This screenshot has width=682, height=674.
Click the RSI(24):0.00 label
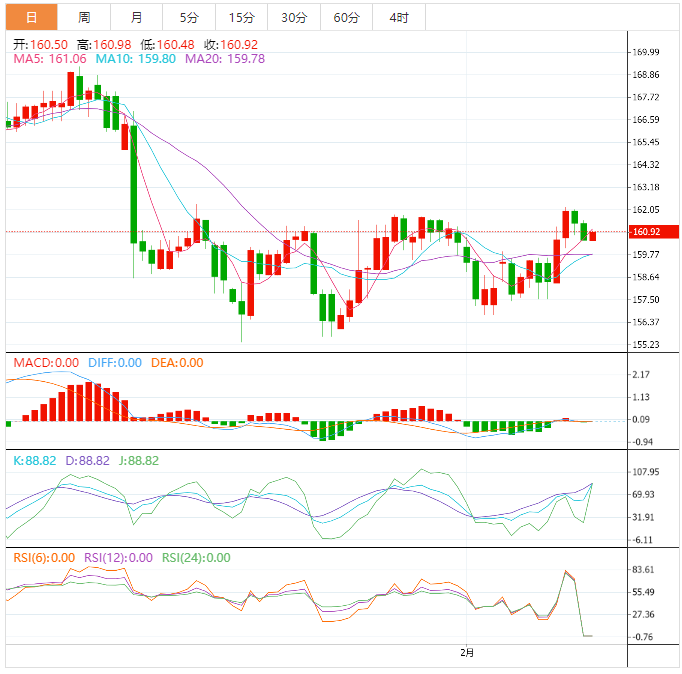pyautogui.click(x=196, y=558)
